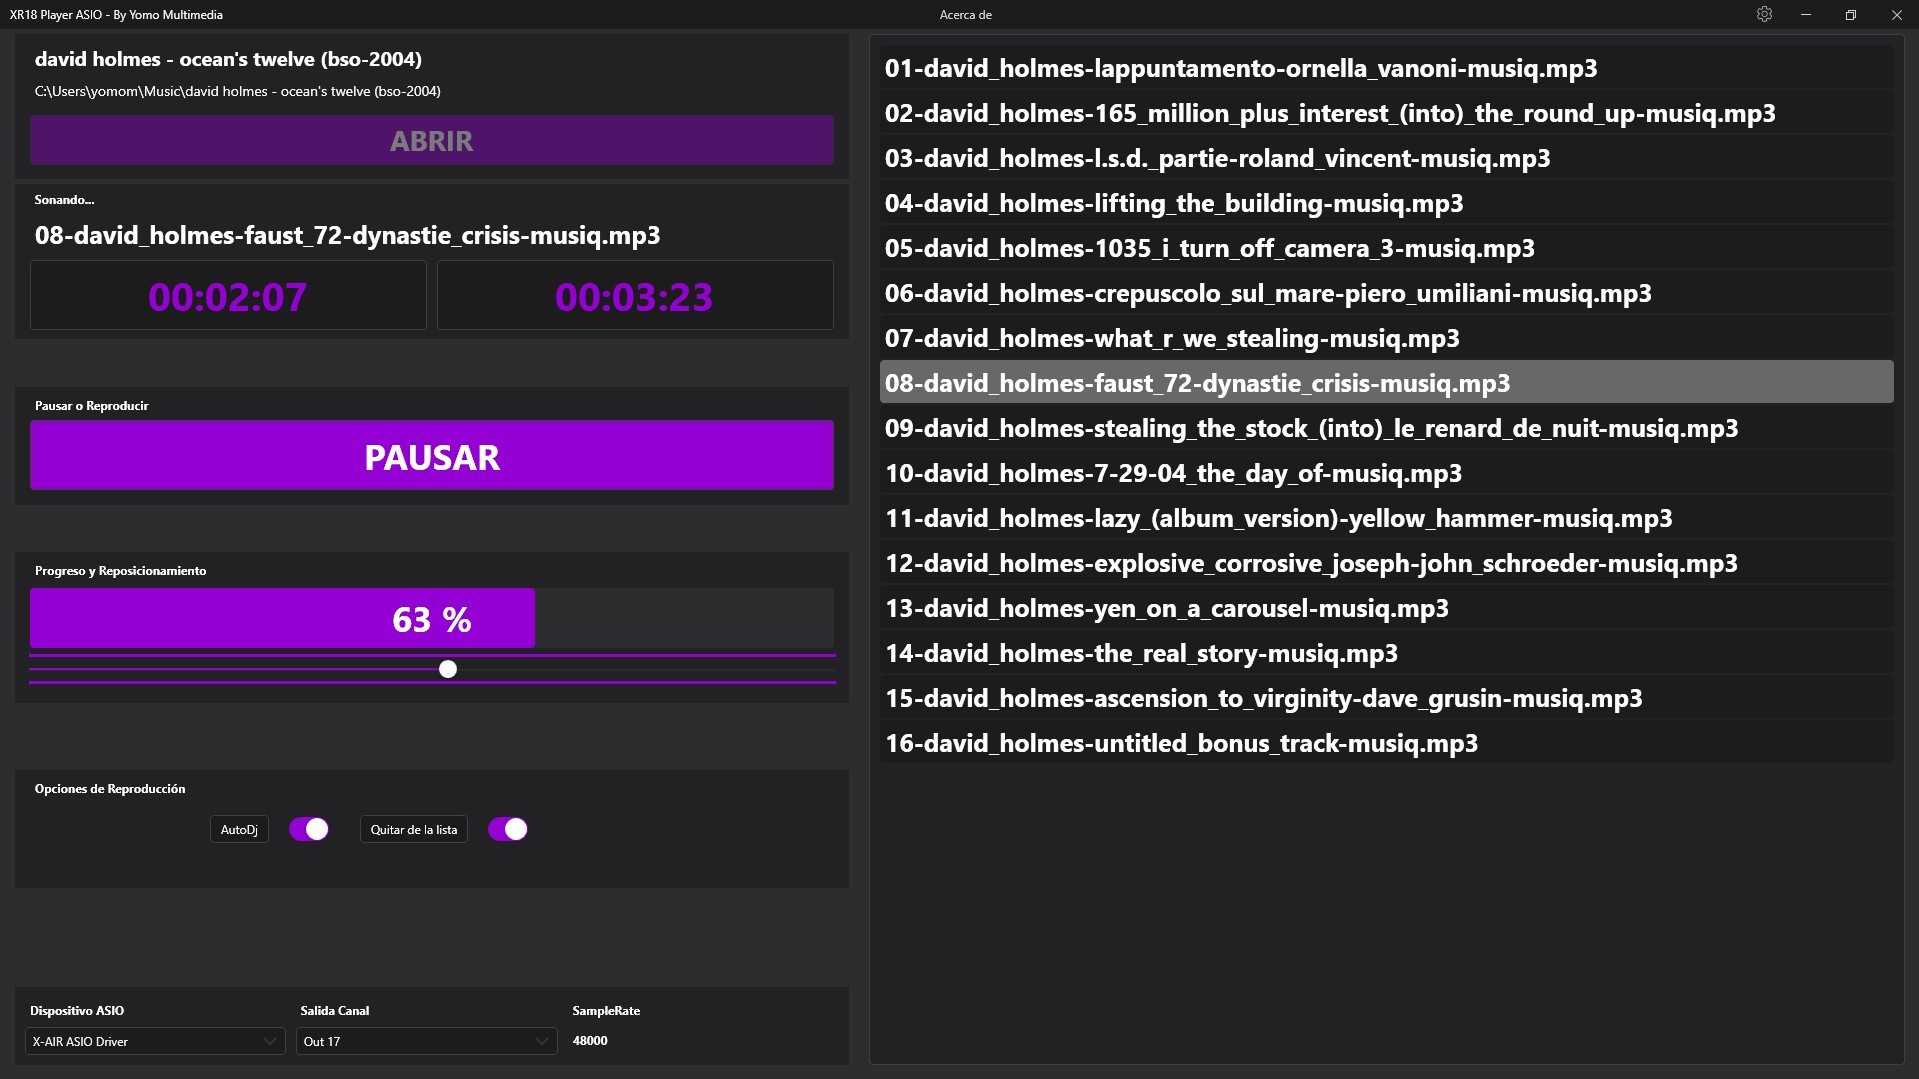This screenshot has width=1919, height=1079.
Task: Select track 04 lifting_the_building
Action: coord(1173,203)
